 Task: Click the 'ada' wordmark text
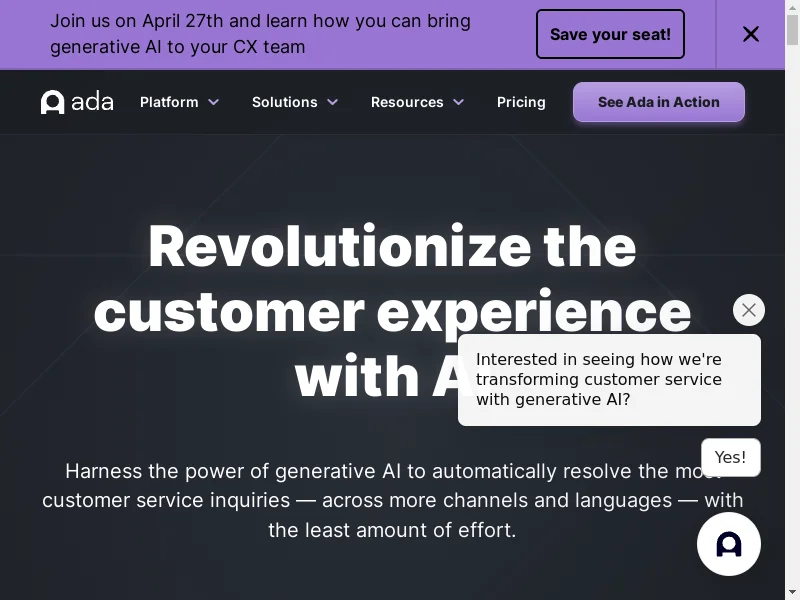pos(92,102)
